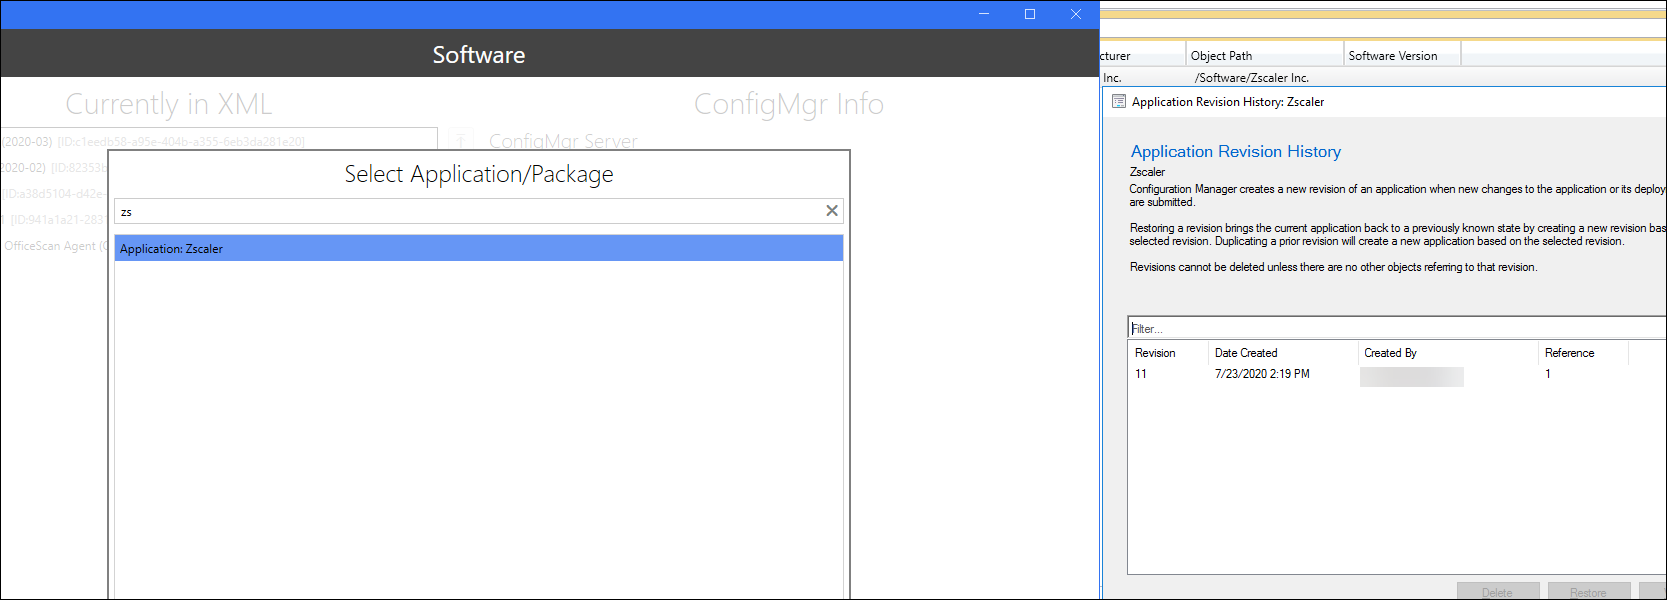Select the /Software/Zscaler Inc. path cell
The image size is (1667, 600).
click(1251, 78)
